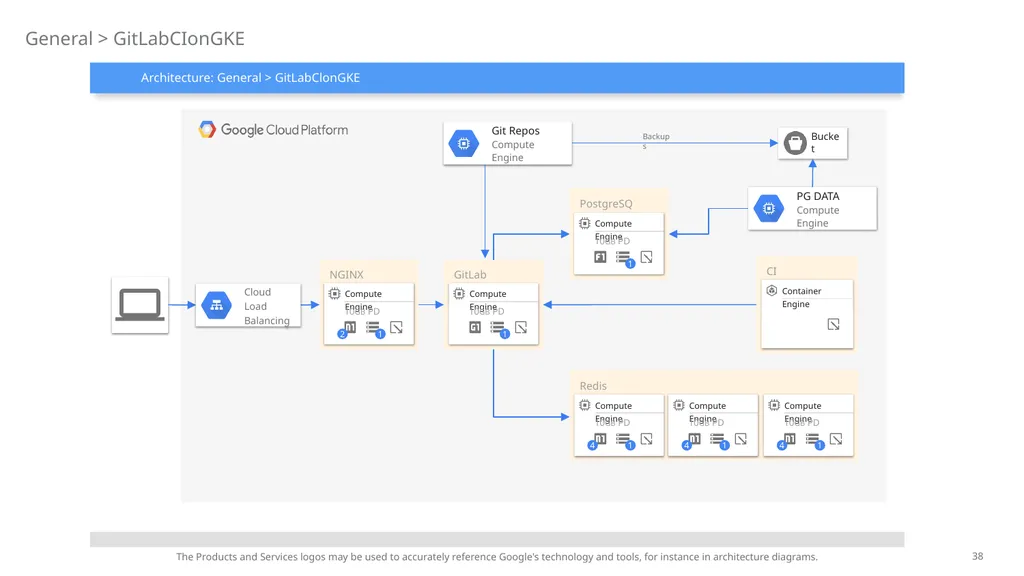Click the PG DATA Compute Engine icon

click(x=769, y=209)
